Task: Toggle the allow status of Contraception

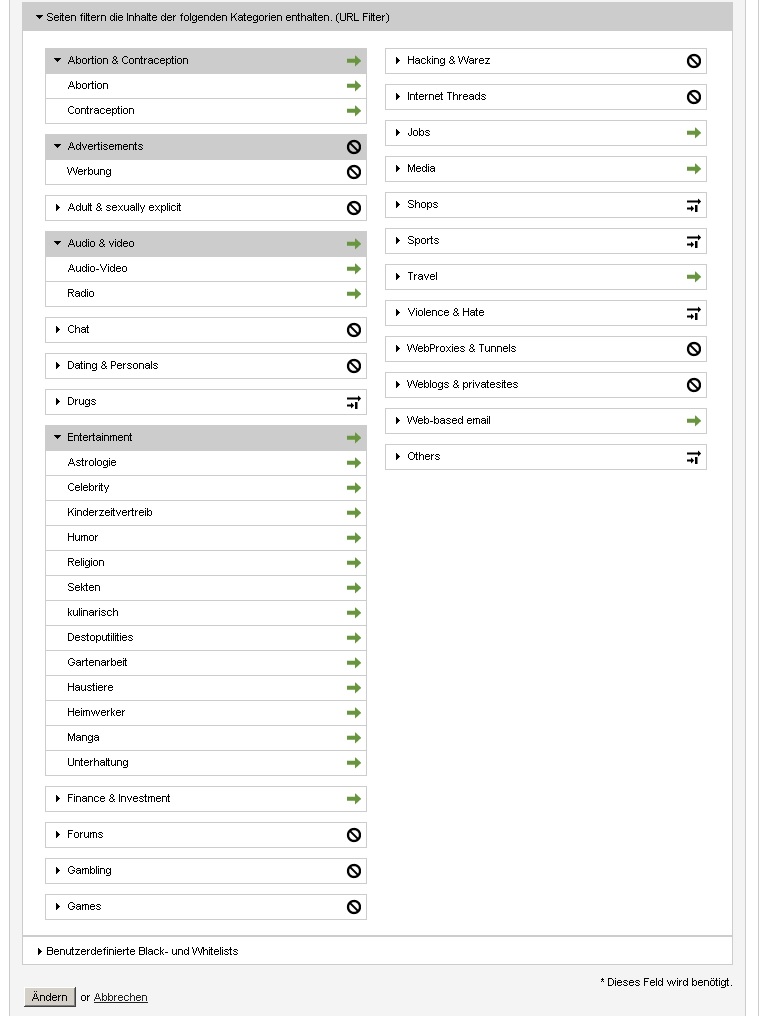Action: coord(354,111)
